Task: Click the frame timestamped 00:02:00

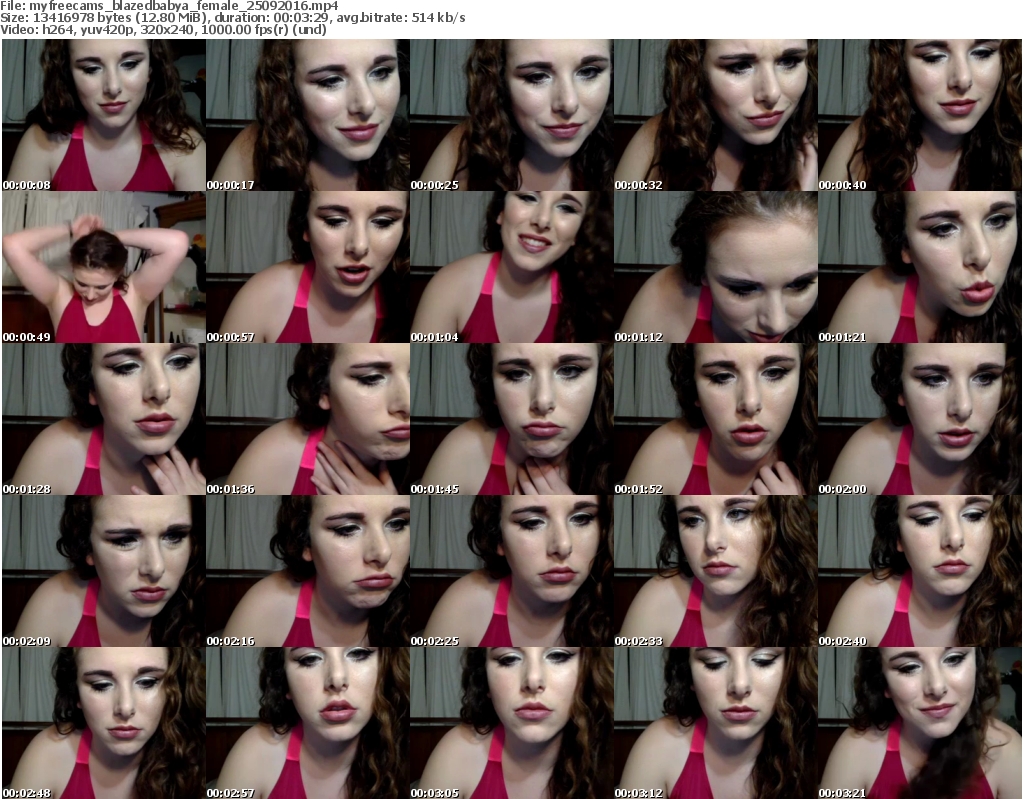Action: pyautogui.click(x=919, y=420)
